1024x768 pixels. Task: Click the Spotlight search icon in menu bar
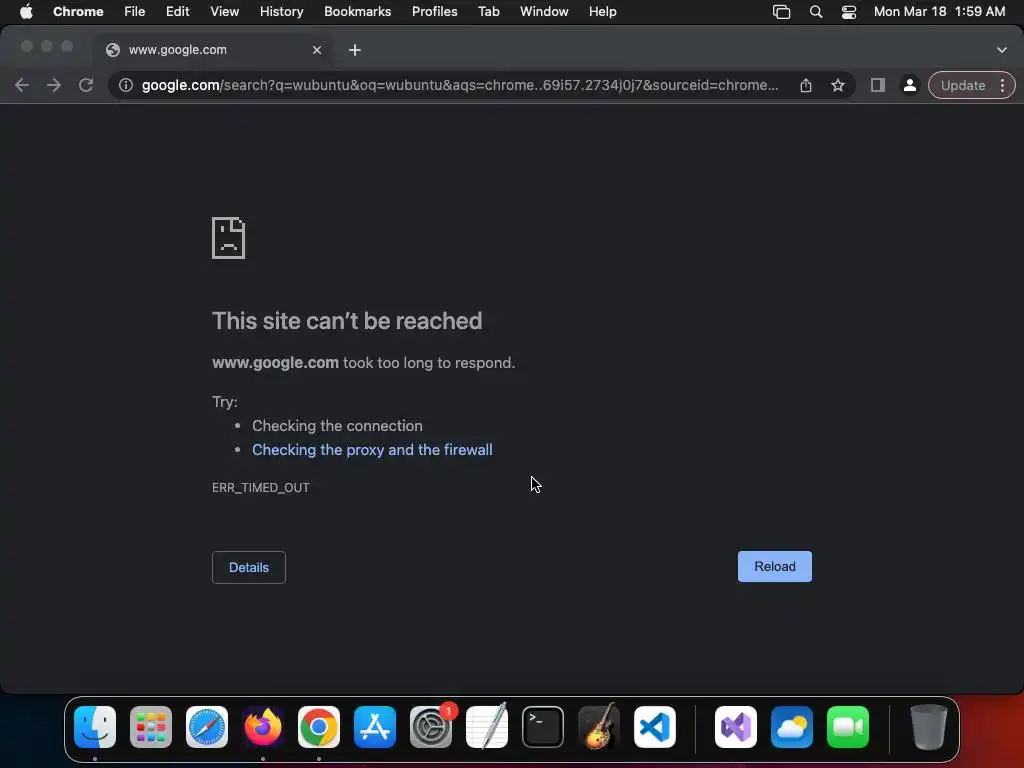(x=816, y=12)
